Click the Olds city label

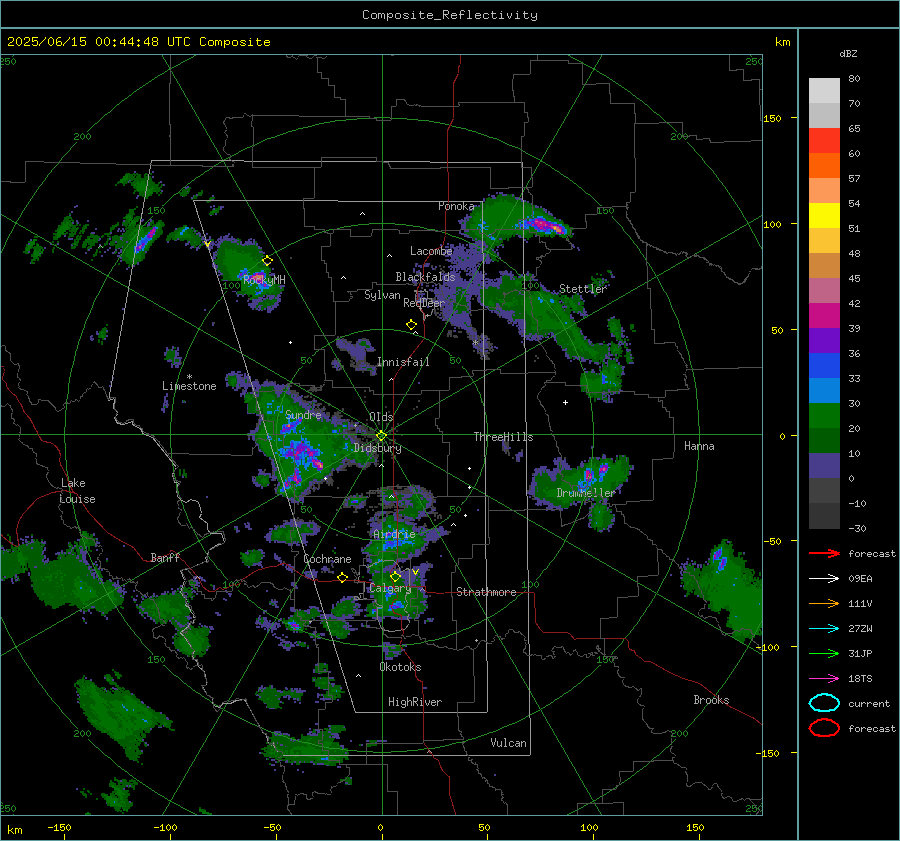pyautogui.click(x=381, y=417)
